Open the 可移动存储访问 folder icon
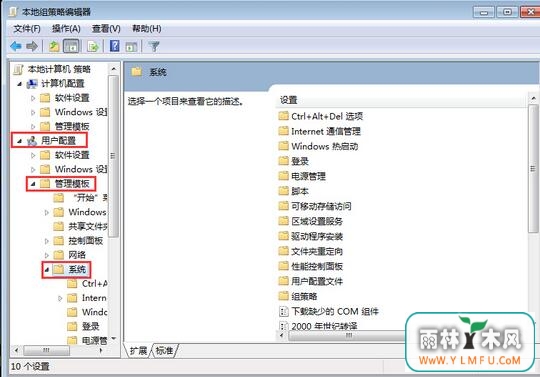Screen dimensions: 540x377 click(283, 206)
